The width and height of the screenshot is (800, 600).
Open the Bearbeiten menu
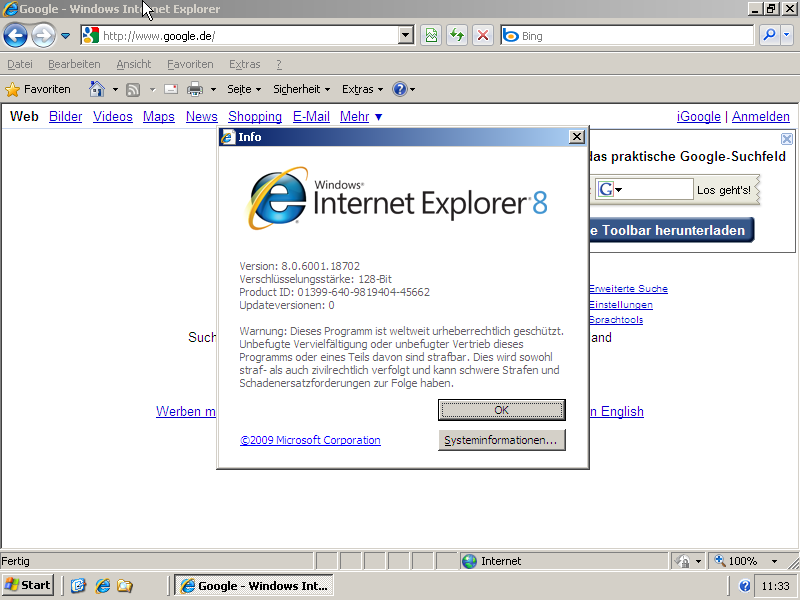point(74,64)
